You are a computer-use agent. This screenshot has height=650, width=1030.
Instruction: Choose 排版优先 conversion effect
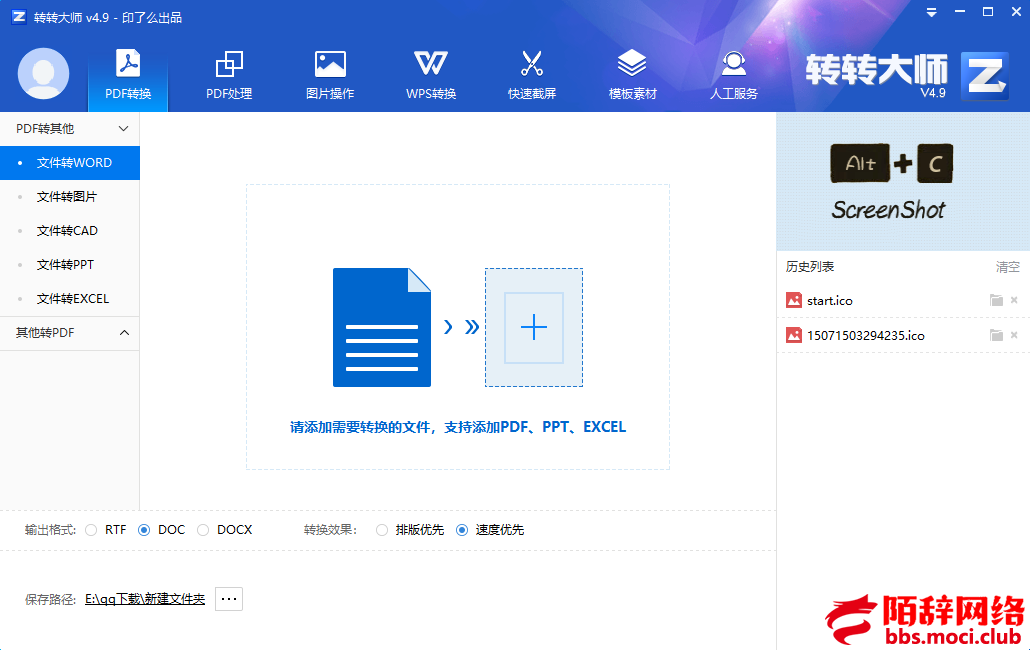(x=382, y=530)
